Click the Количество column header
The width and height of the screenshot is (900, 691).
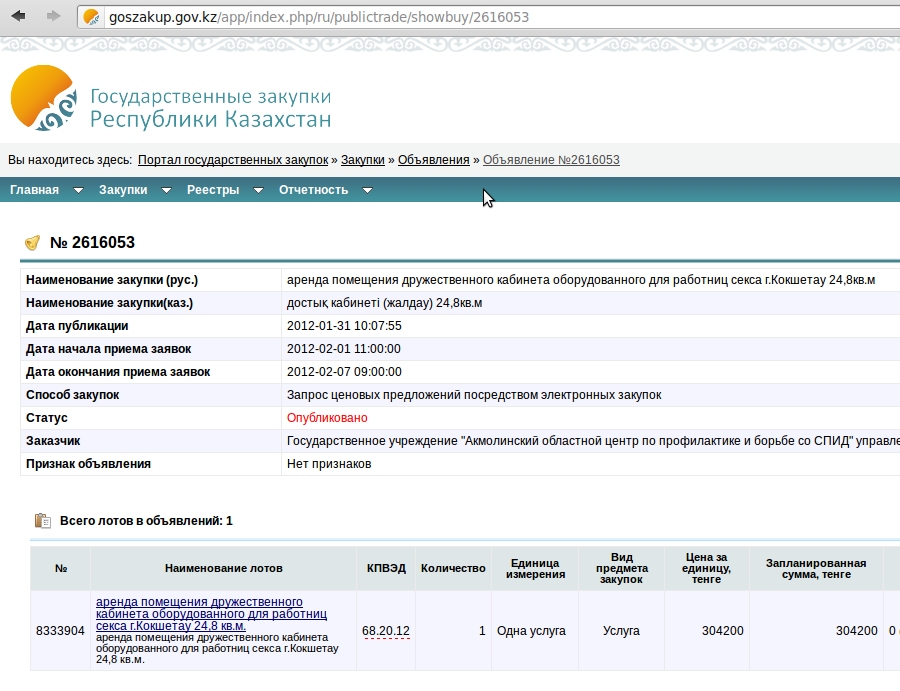(x=453, y=568)
